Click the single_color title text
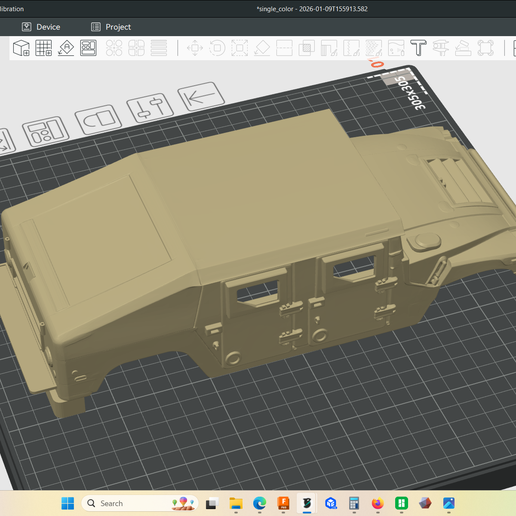Viewport: 516px width, 516px height. click(312, 9)
